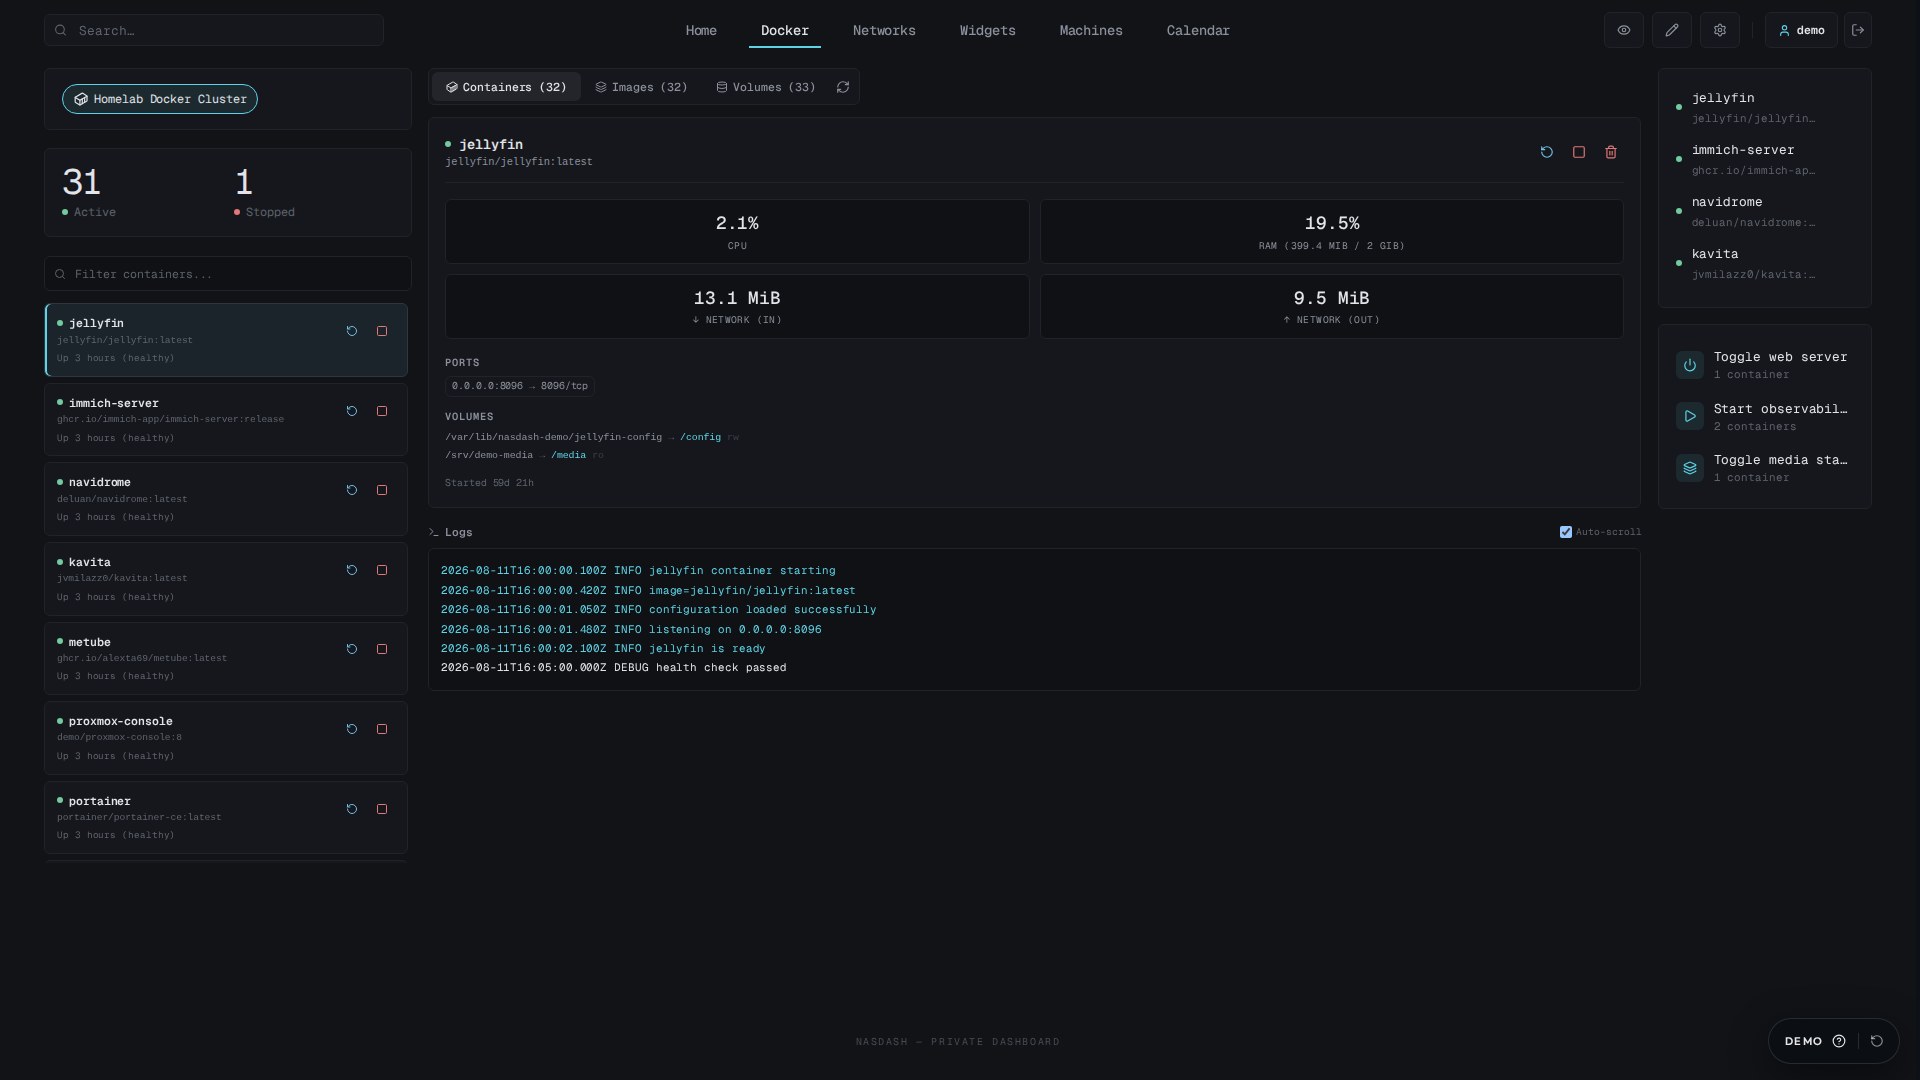Run Start observability action

click(1764, 417)
